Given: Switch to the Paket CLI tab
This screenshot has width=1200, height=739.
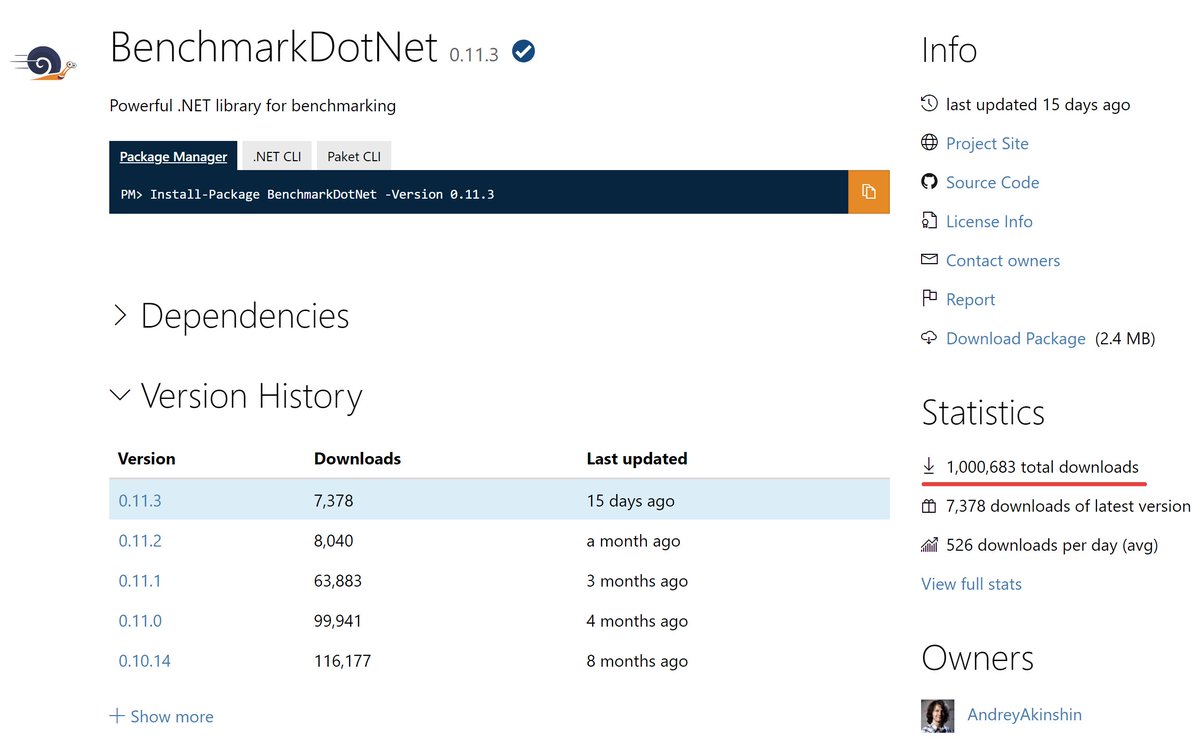Looking at the screenshot, I should click(x=354, y=156).
